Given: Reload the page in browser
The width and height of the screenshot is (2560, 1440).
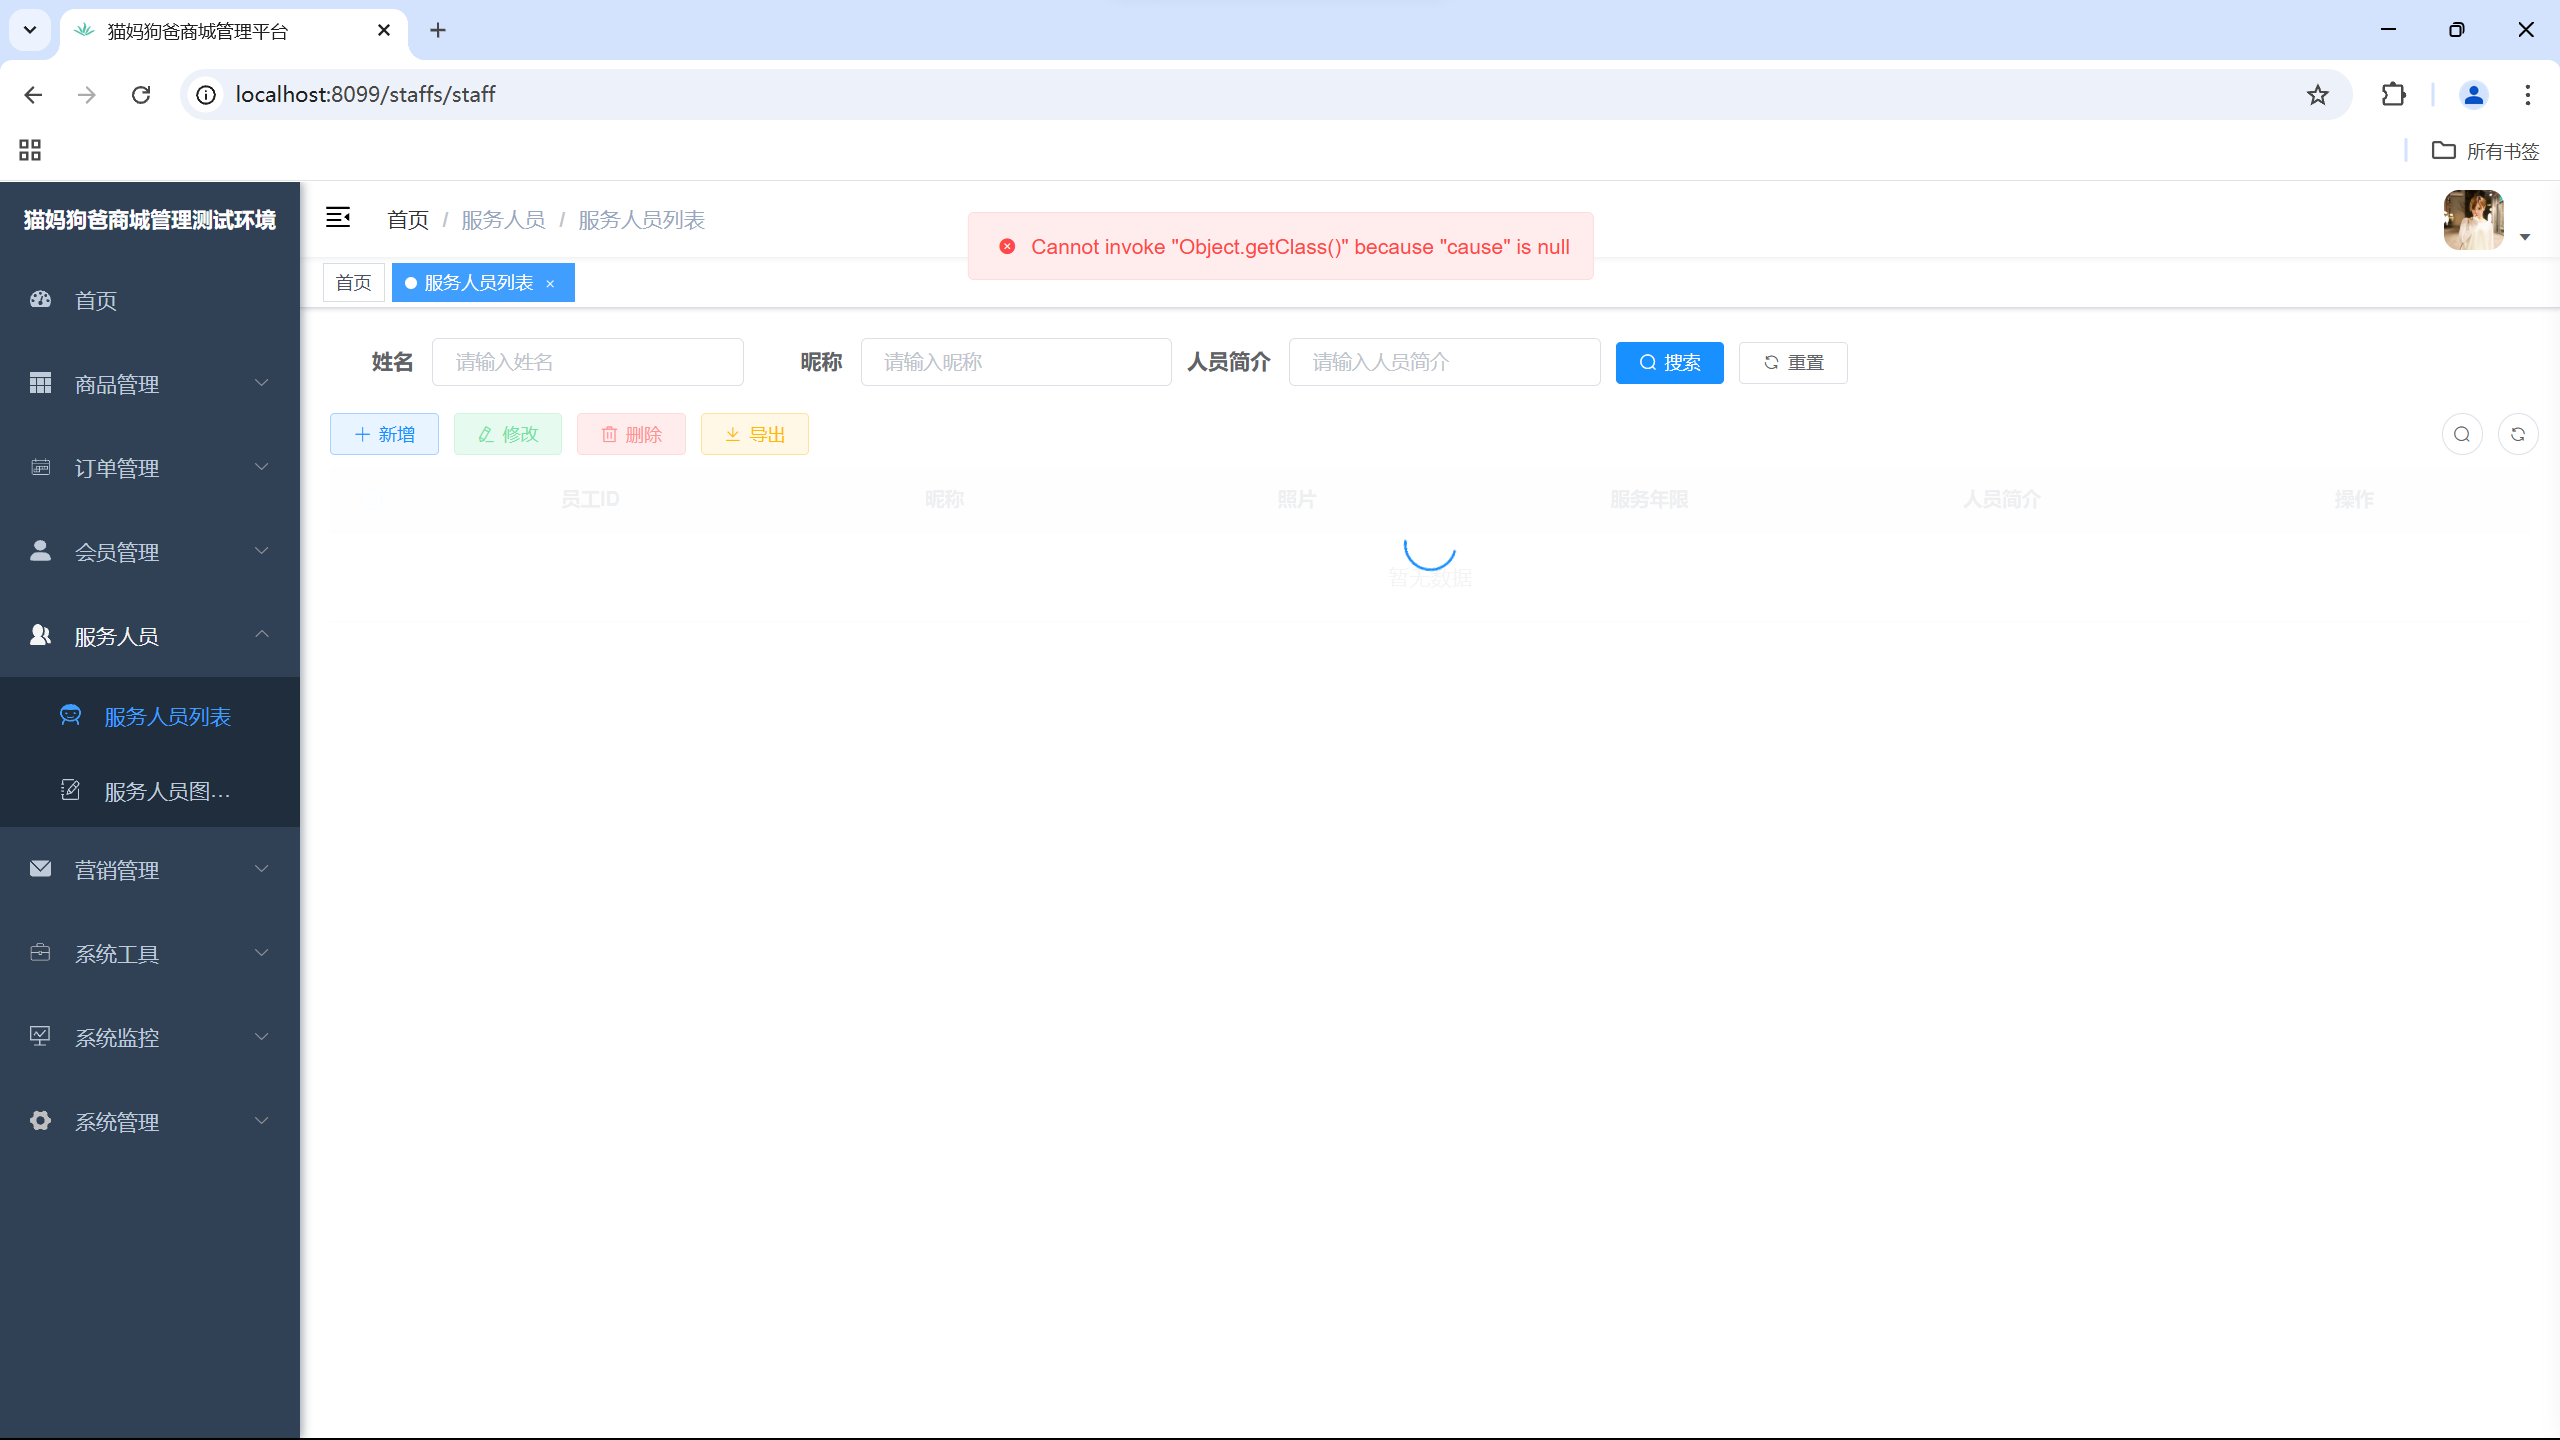Looking at the screenshot, I should [x=141, y=95].
